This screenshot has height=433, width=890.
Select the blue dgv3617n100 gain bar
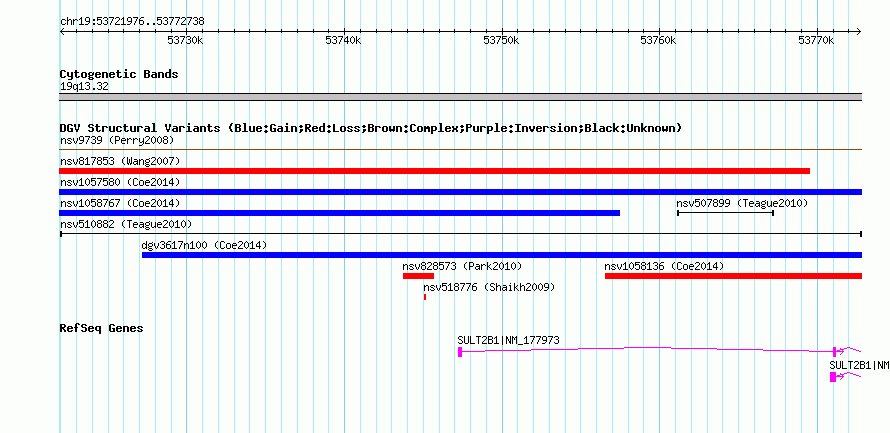502,255
